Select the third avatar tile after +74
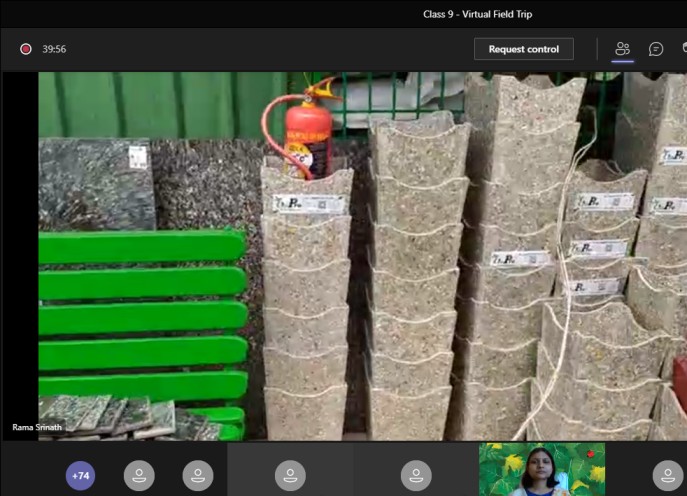This screenshot has height=496, width=687. click(x=290, y=475)
